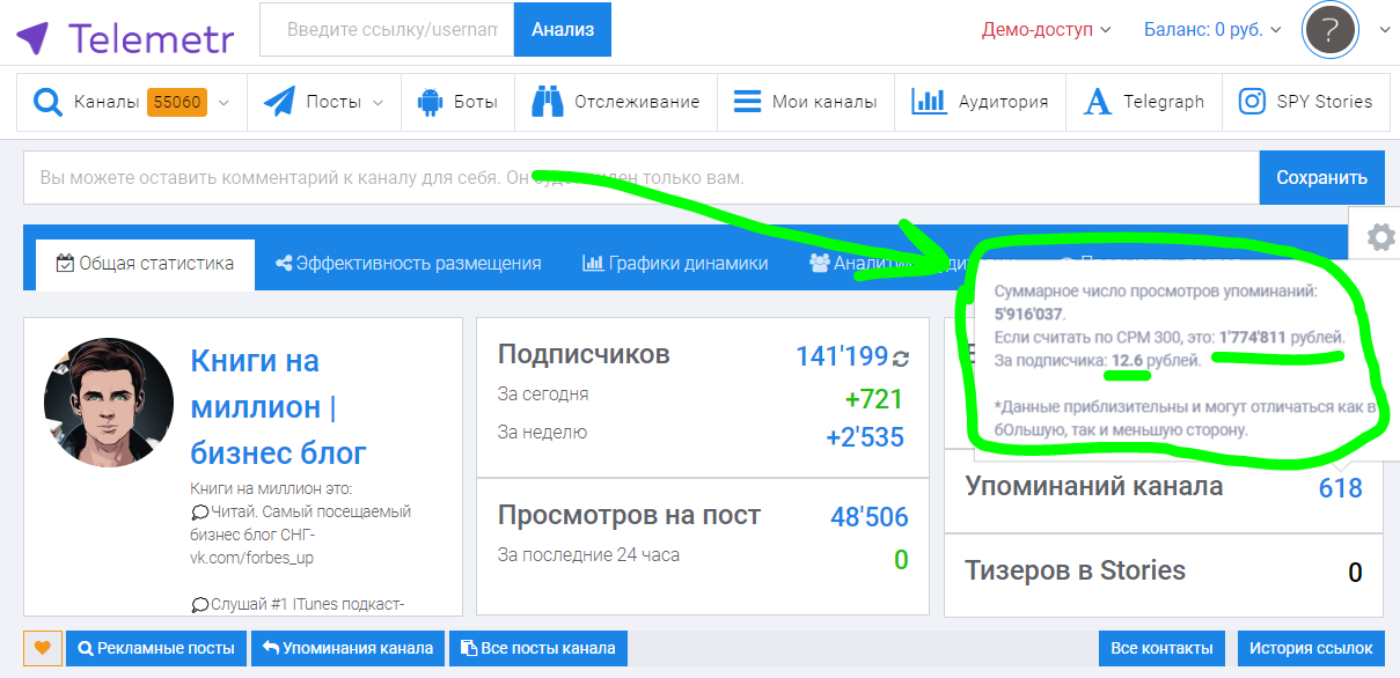
Task: Click the Просмотров на пост label
Action: 629,516
